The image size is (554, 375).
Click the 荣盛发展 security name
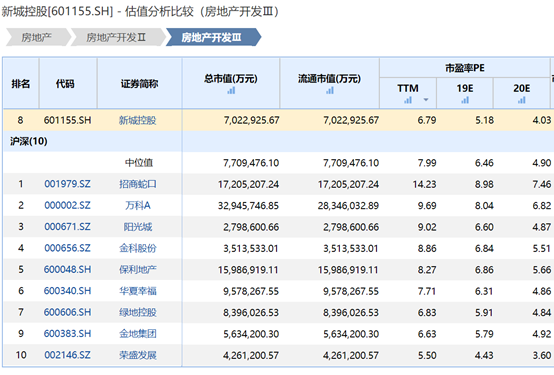(x=138, y=355)
